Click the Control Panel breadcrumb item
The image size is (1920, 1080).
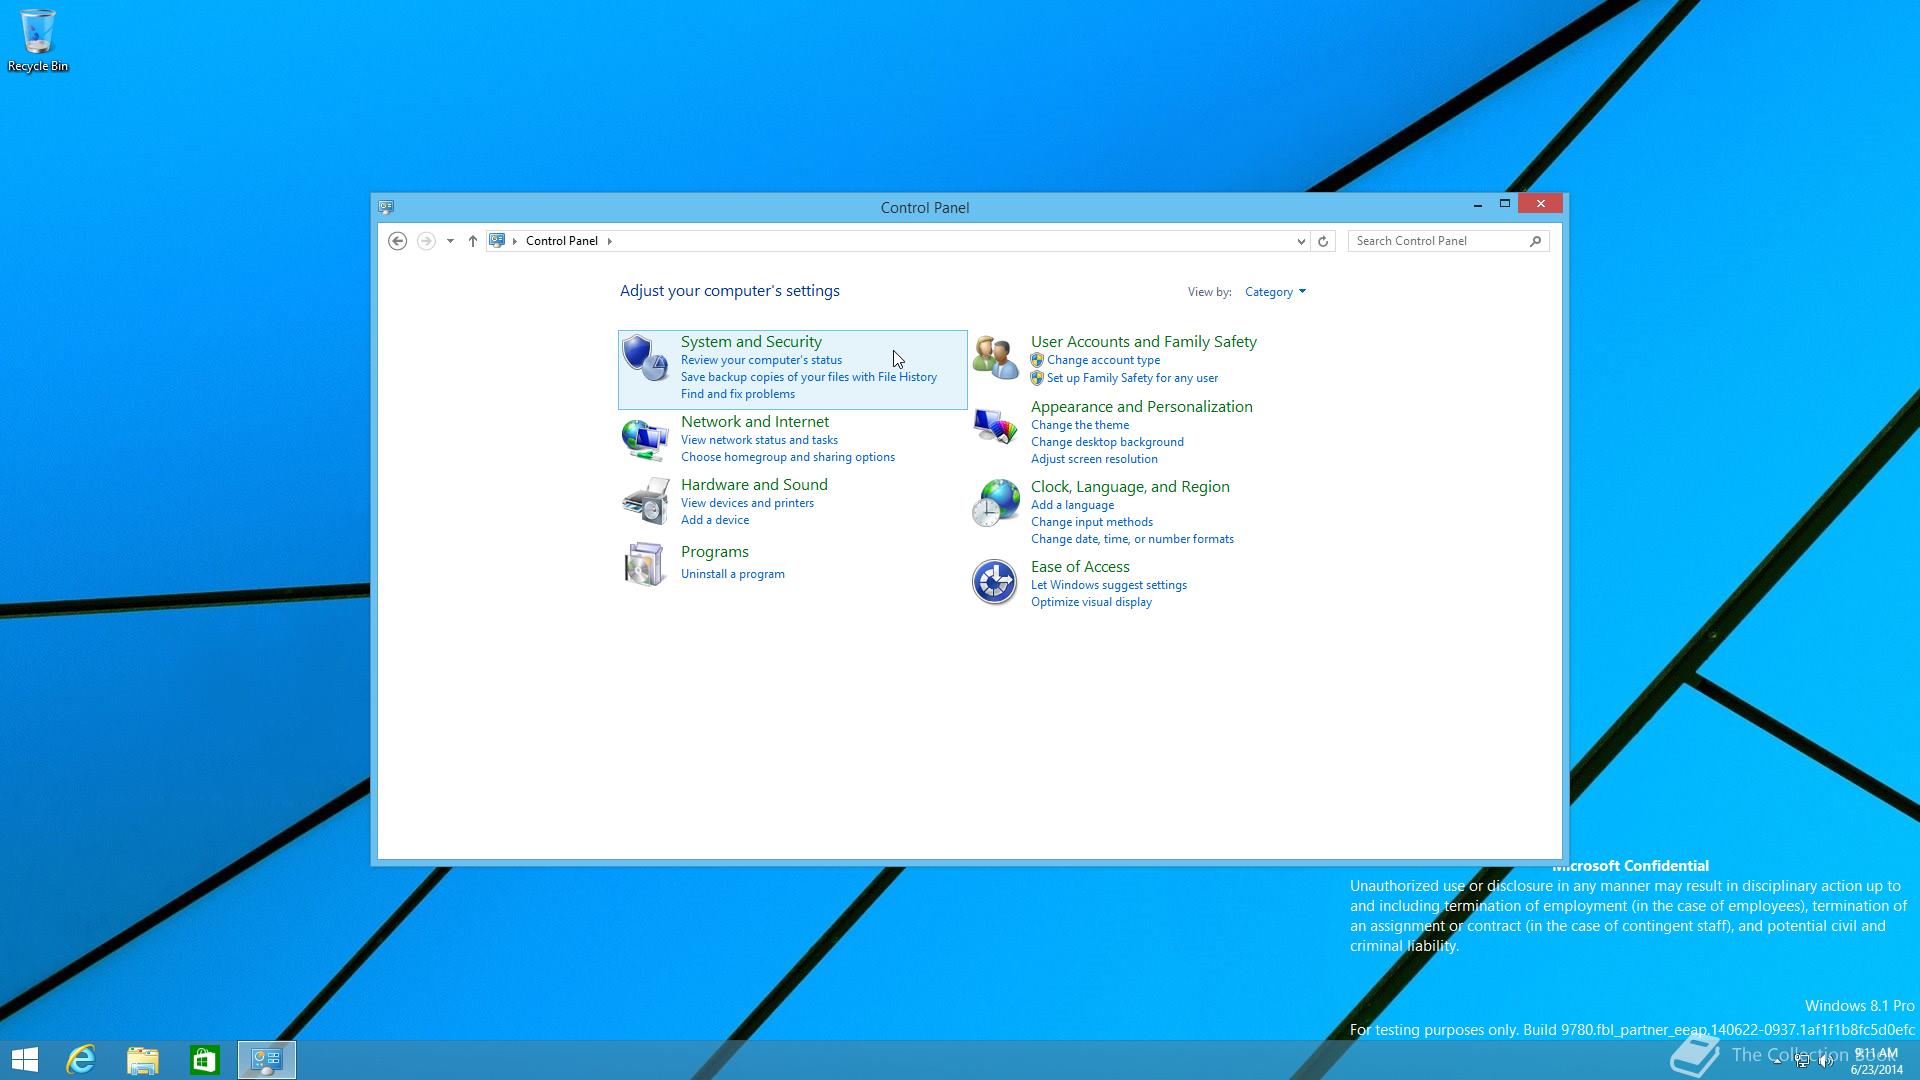(x=562, y=241)
